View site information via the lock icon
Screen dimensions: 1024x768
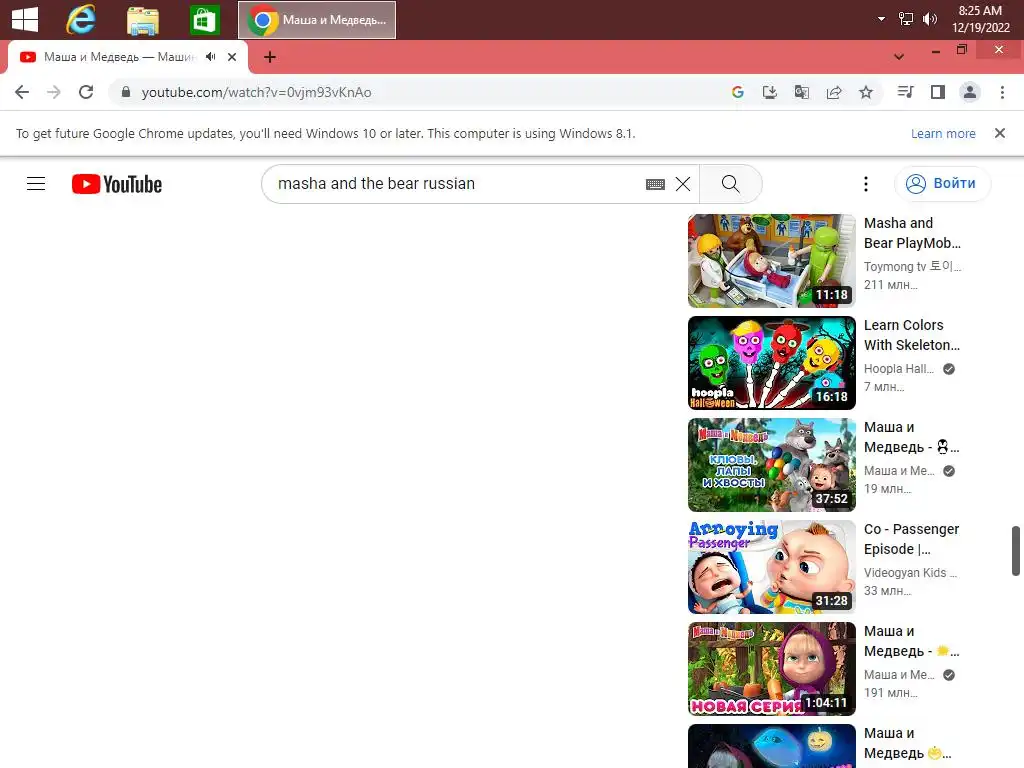point(126,92)
